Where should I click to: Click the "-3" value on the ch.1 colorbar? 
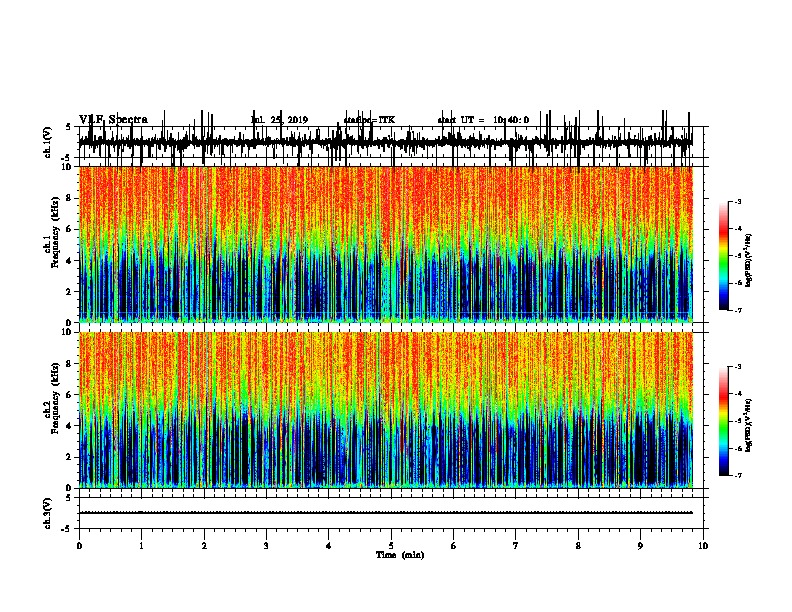click(738, 201)
